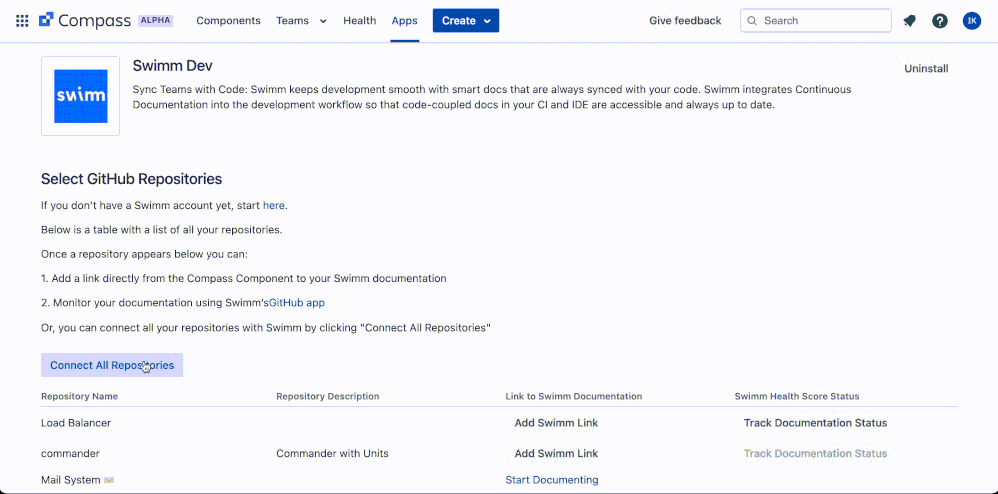
Task: Click Give feedback
Action: (x=685, y=21)
